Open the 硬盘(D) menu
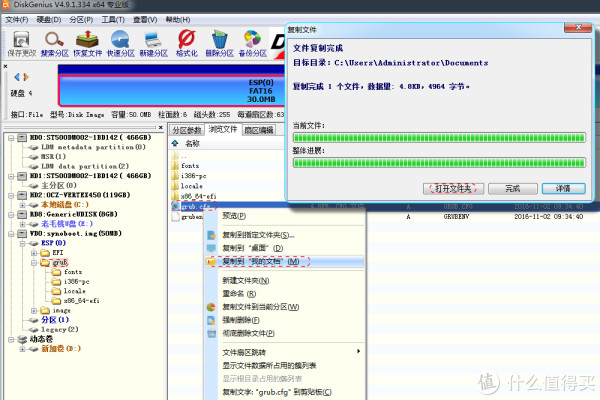This screenshot has height=400, width=600. pos(49,20)
